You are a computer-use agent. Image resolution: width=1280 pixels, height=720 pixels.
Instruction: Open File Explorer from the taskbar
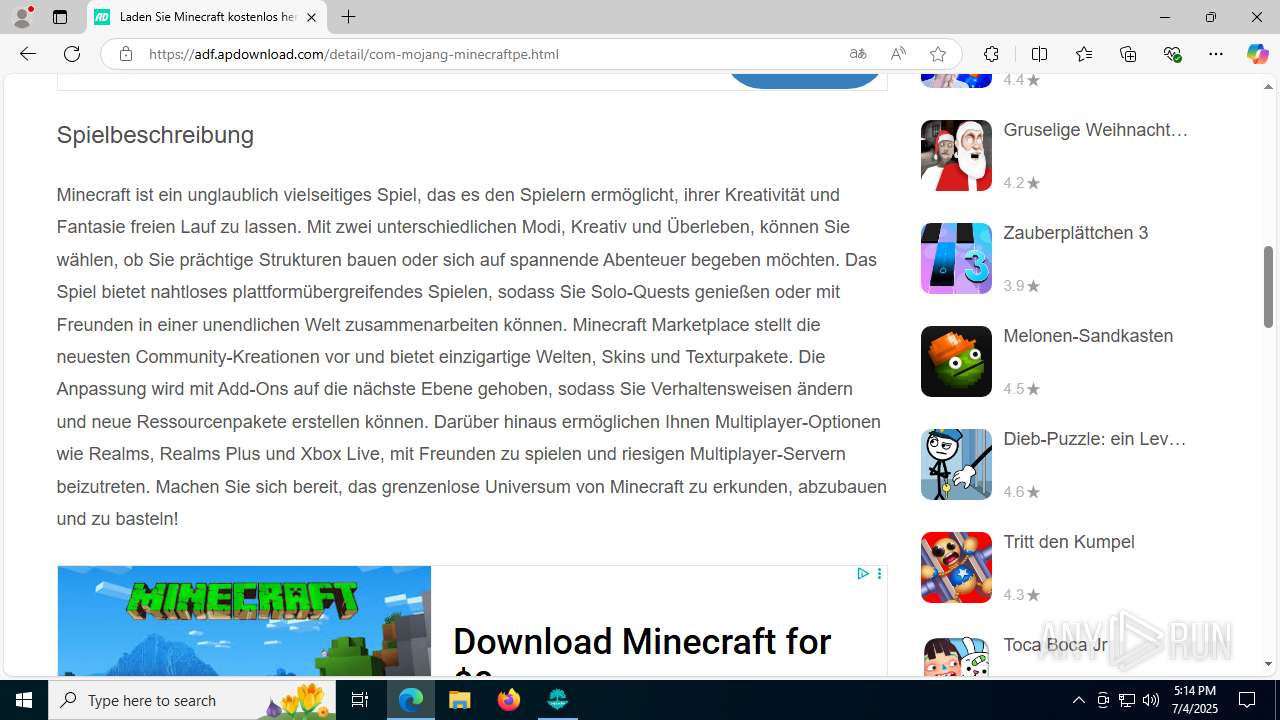pos(460,700)
